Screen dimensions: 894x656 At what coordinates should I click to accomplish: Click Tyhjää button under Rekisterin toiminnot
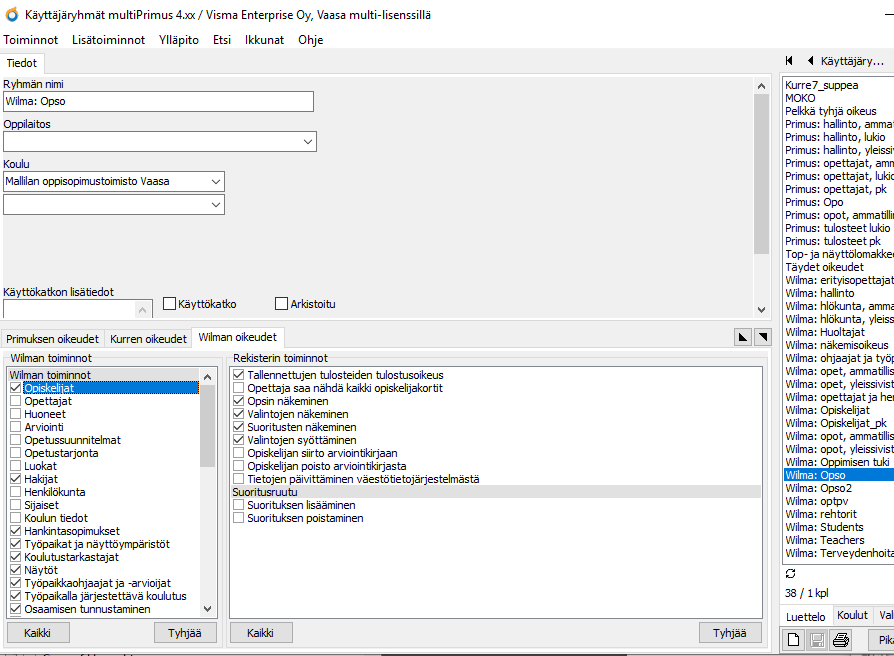(x=730, y=633)
